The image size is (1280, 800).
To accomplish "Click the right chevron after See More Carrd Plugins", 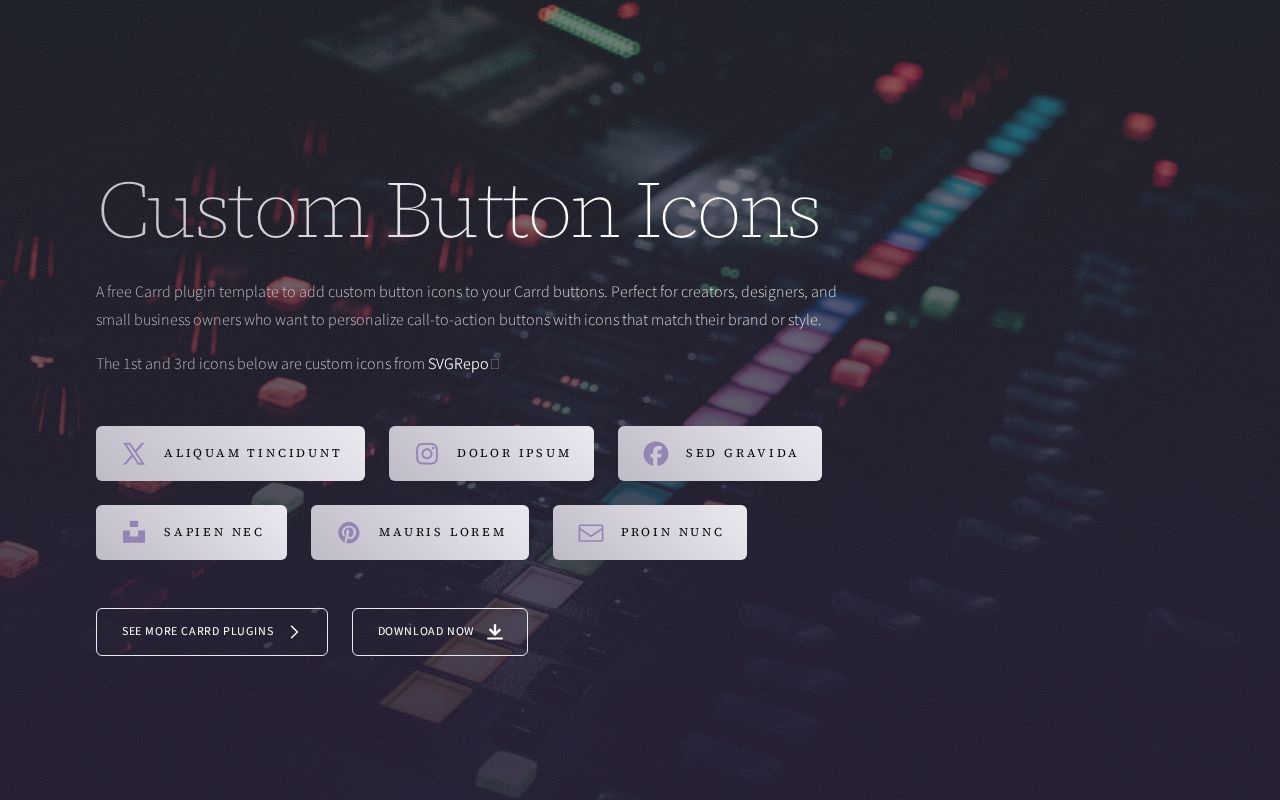I will tap(294, 632).
